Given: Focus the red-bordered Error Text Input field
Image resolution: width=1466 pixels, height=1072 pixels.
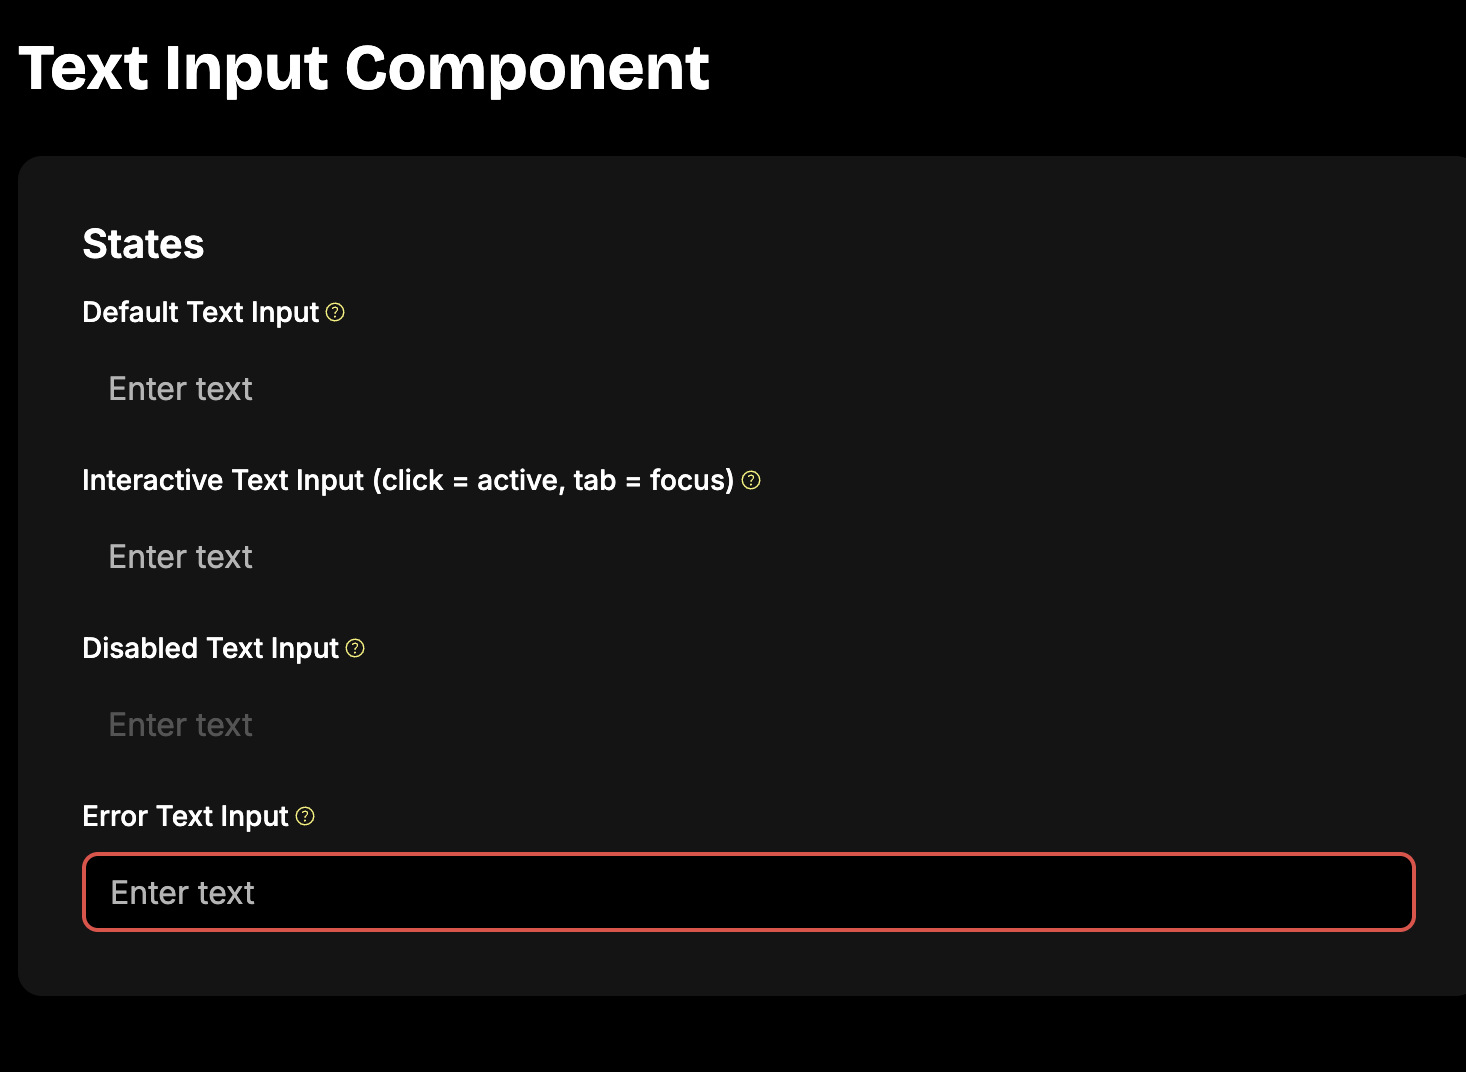Looking at the screenshot, I should 749,892.
